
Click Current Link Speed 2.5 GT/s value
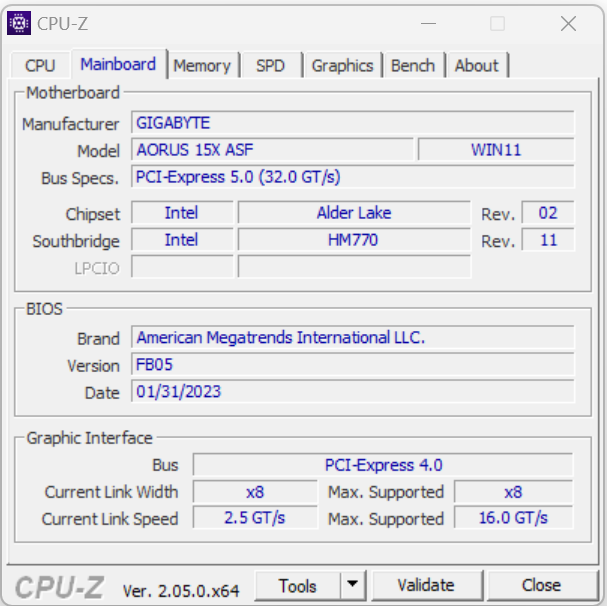coord(255,518)
